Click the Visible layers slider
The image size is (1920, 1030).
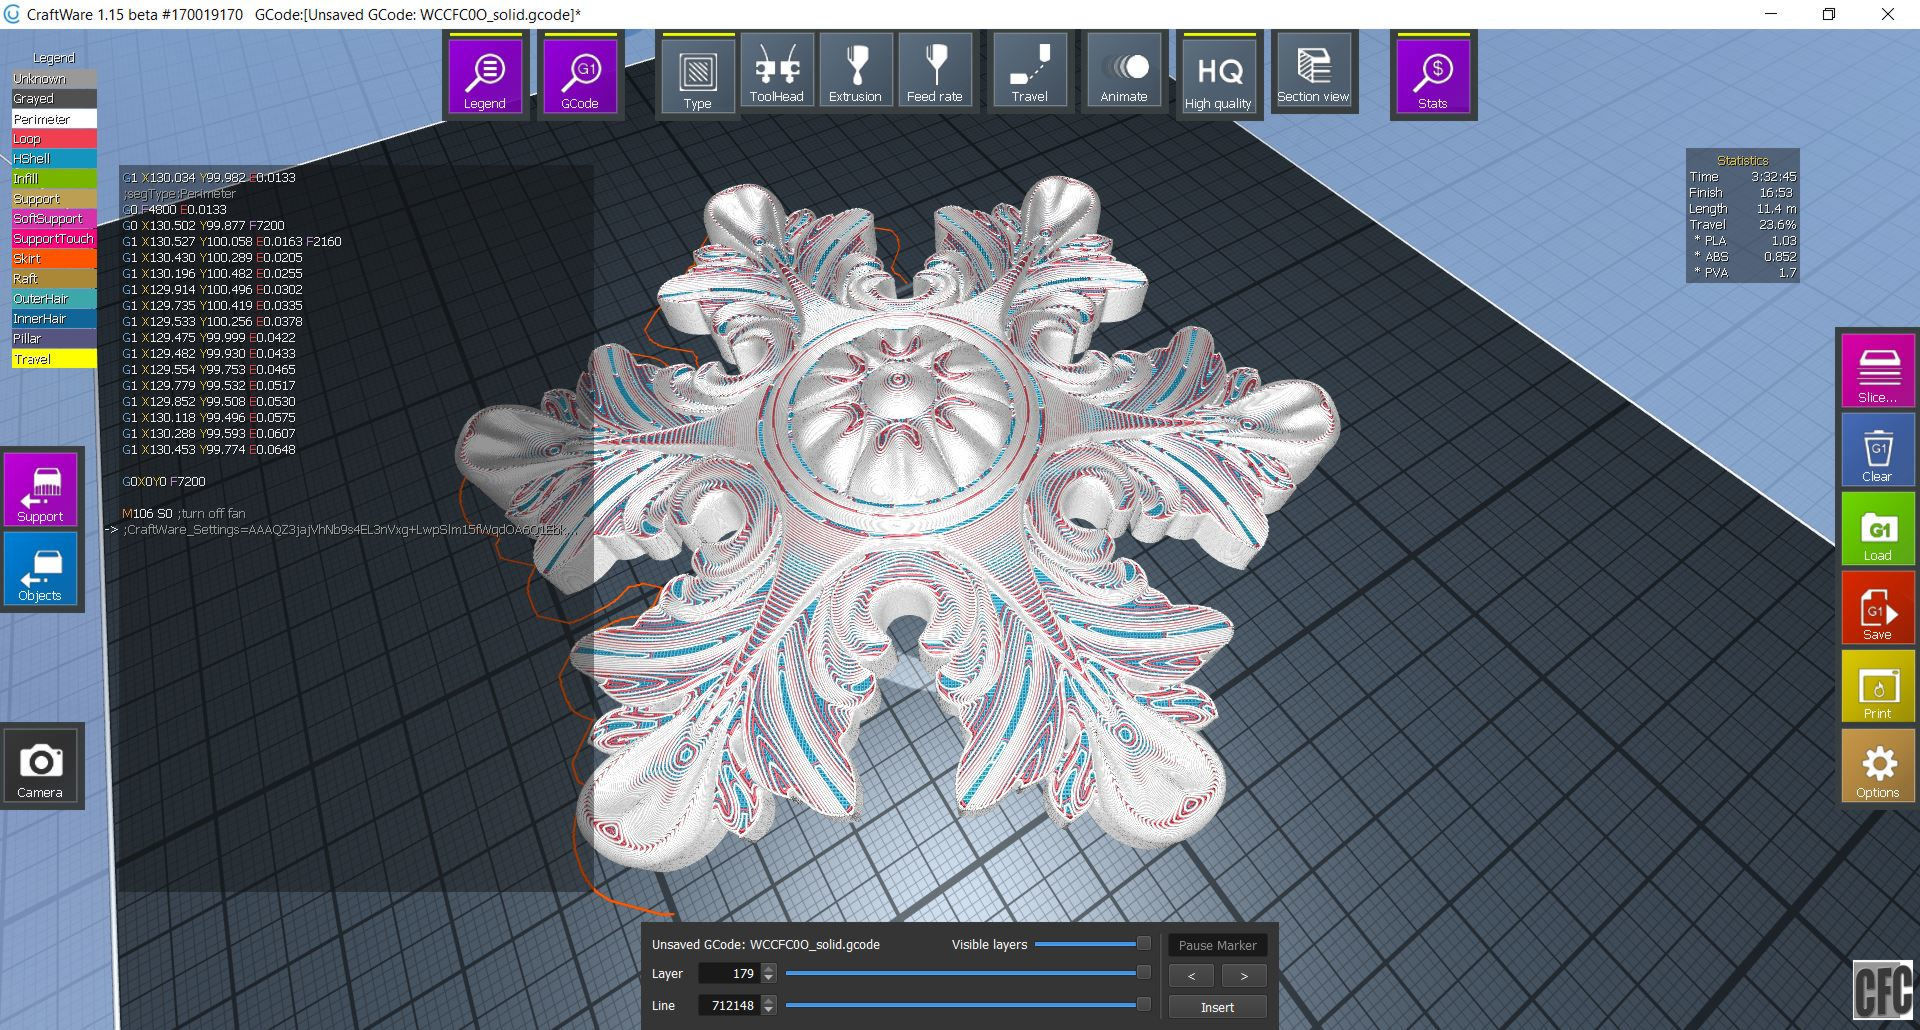(1092, 944)
